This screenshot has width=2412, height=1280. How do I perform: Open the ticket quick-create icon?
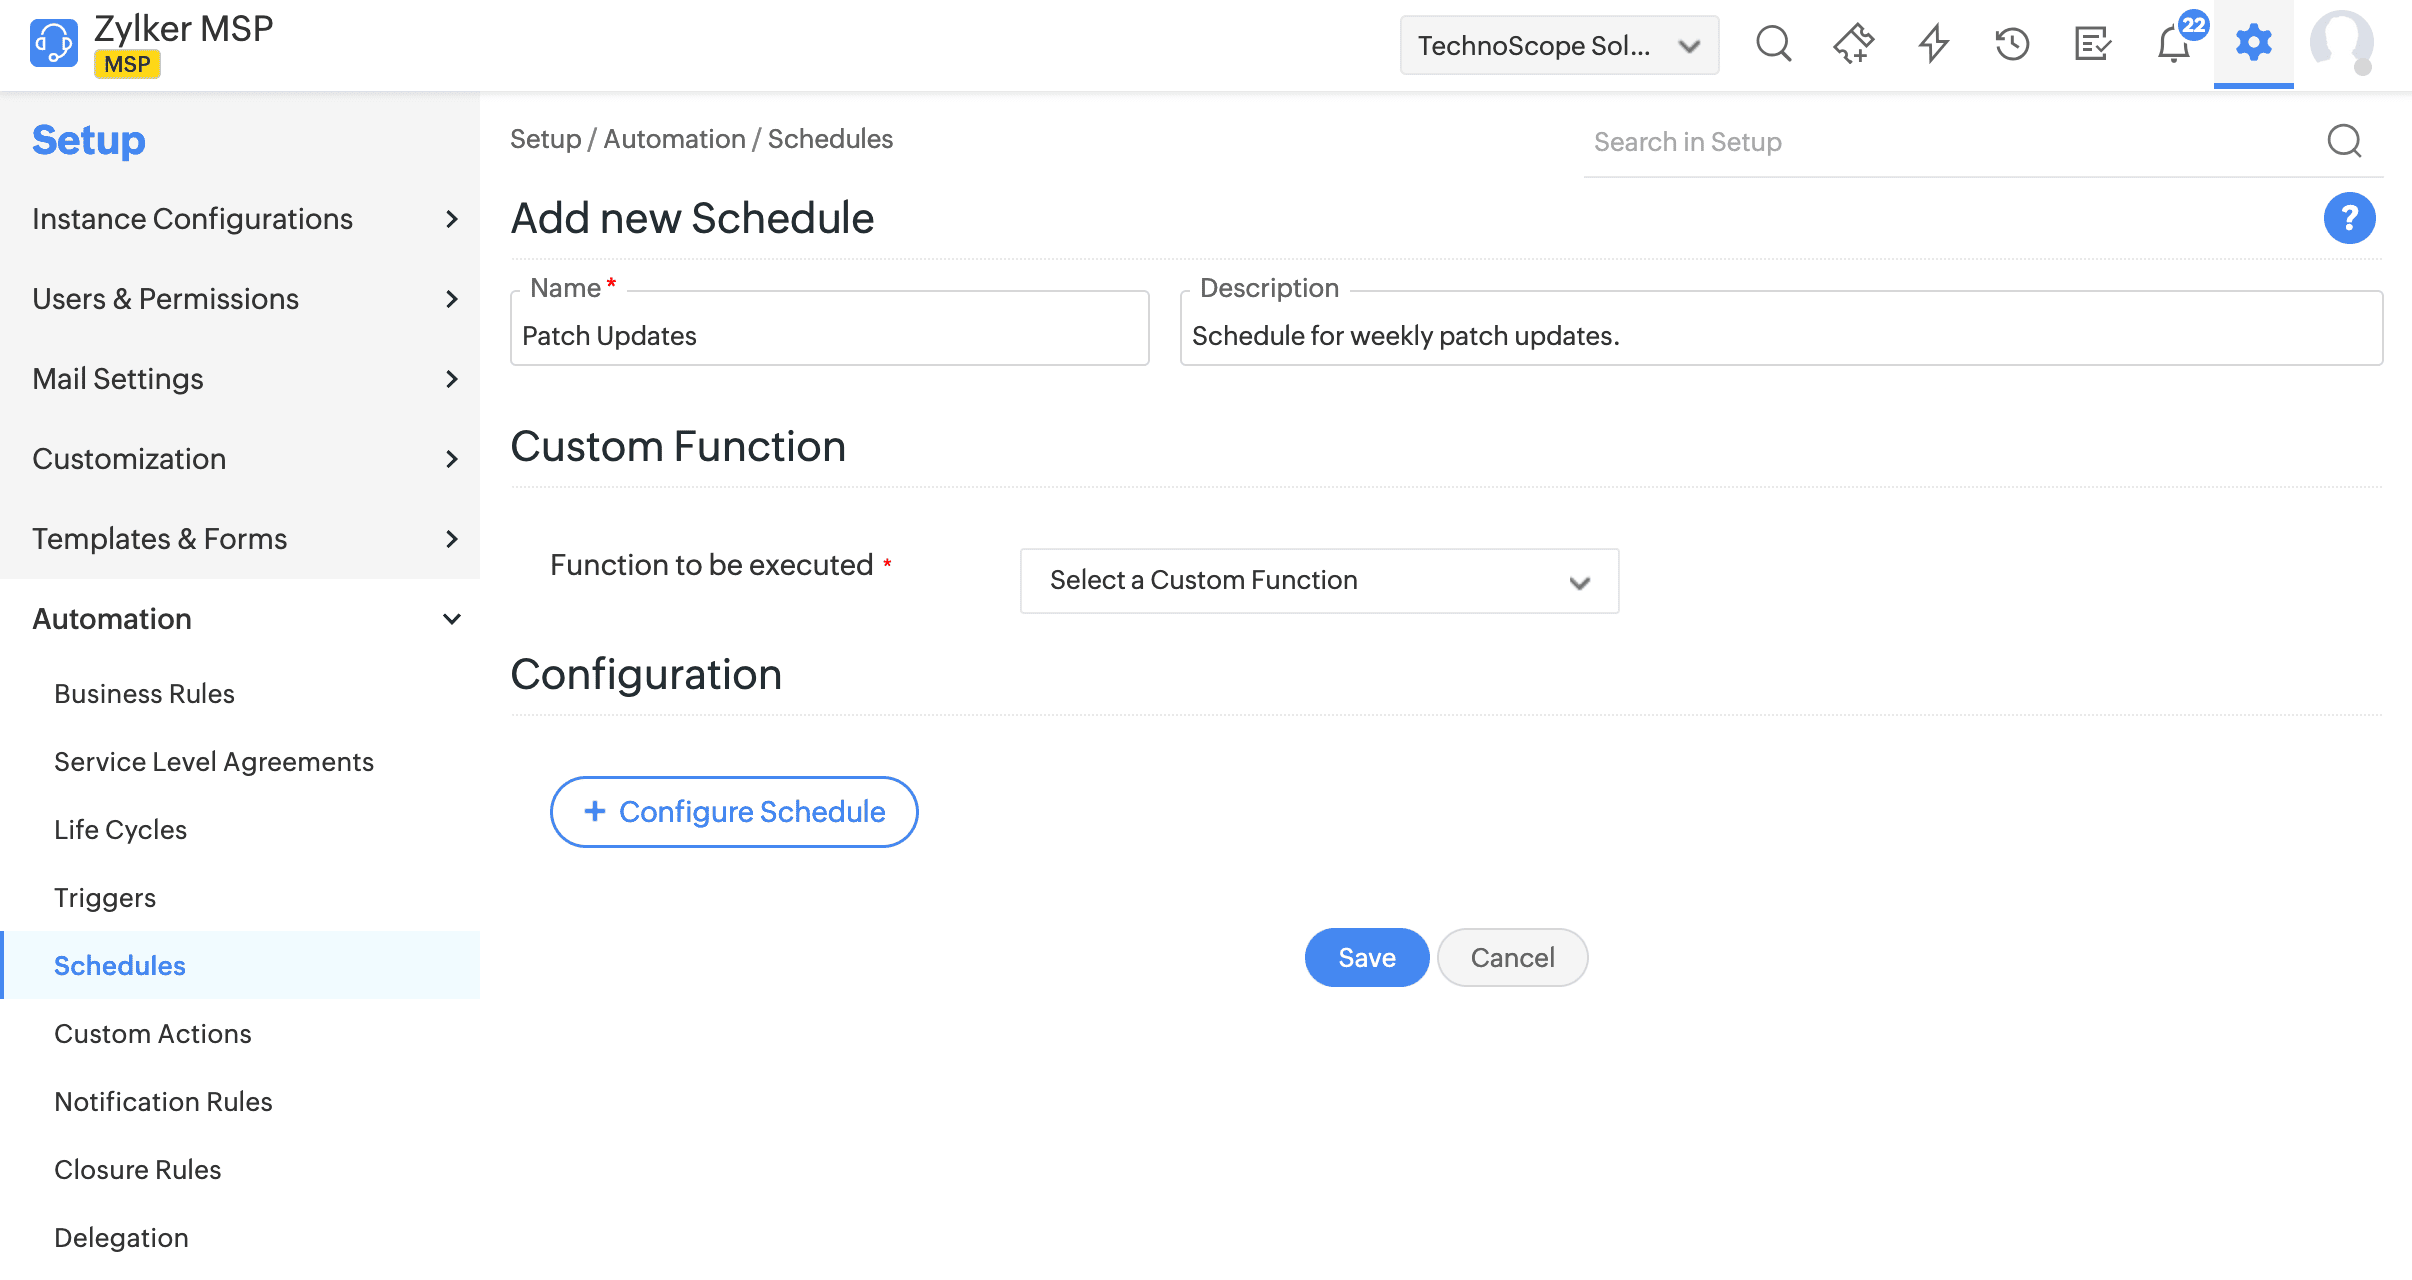[1853, 44]
